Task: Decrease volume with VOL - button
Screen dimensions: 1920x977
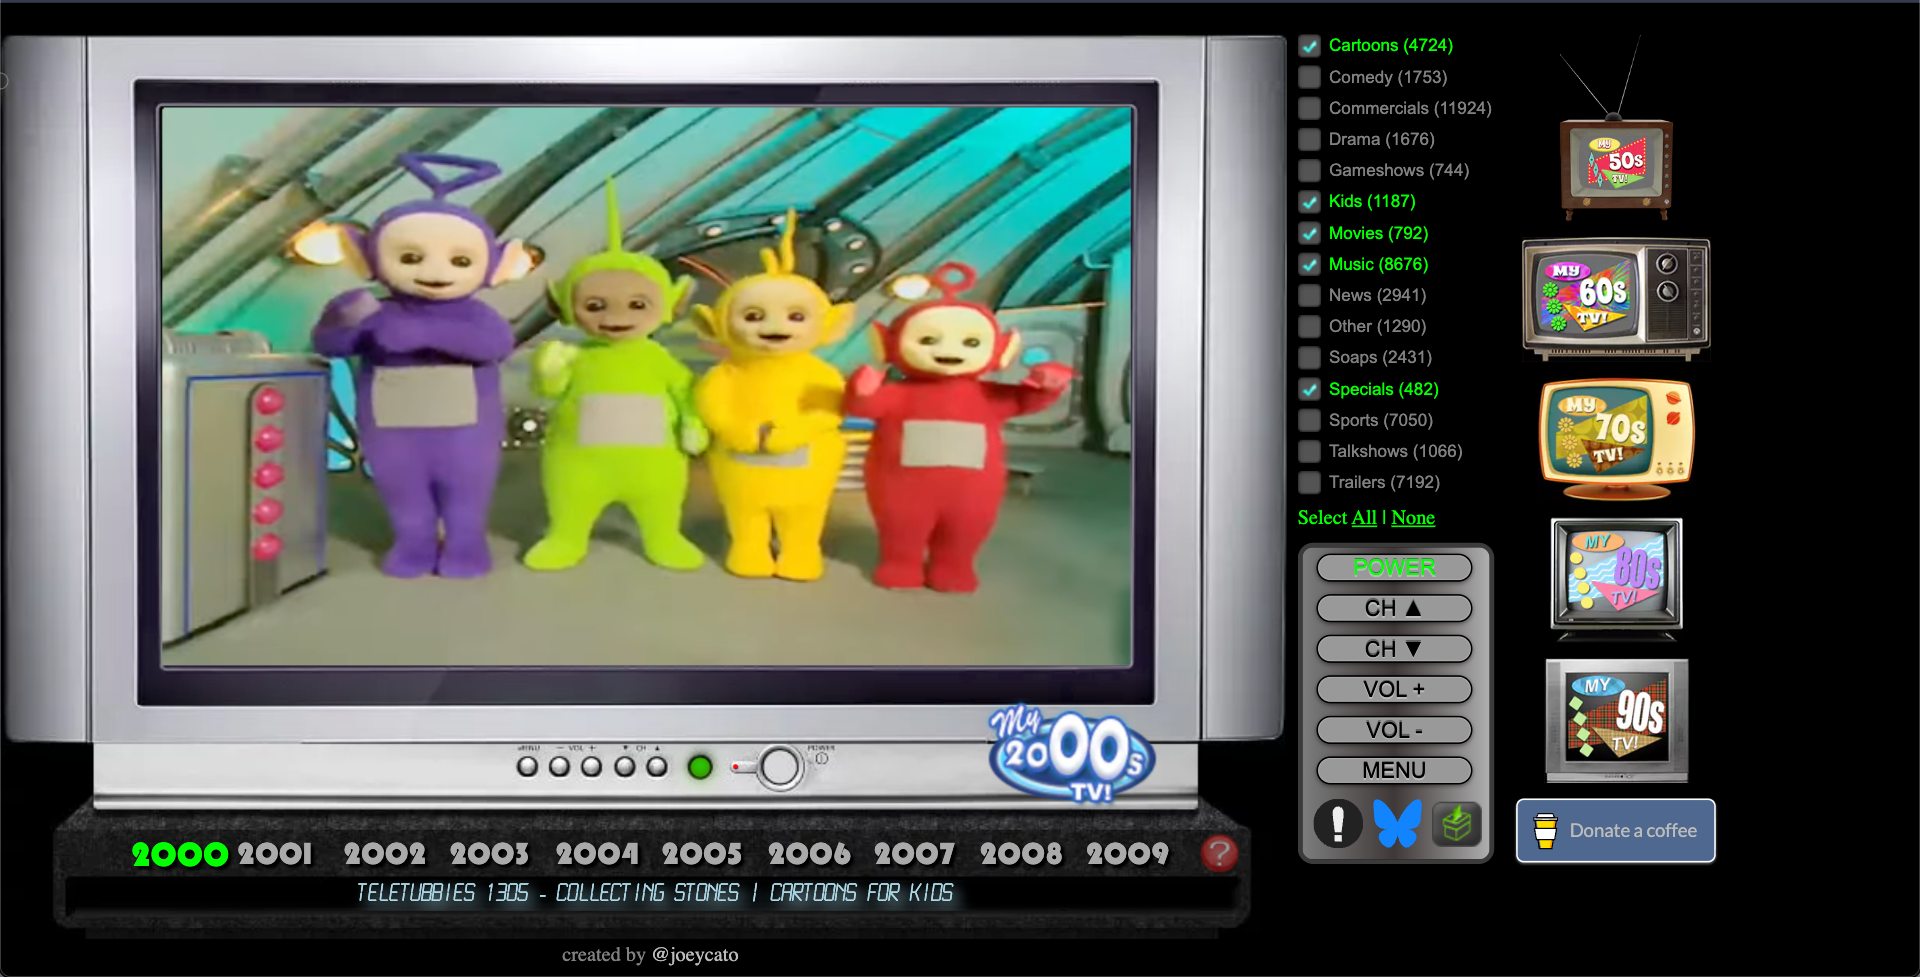Action: pyautogui.click(x=1394, y=730)
